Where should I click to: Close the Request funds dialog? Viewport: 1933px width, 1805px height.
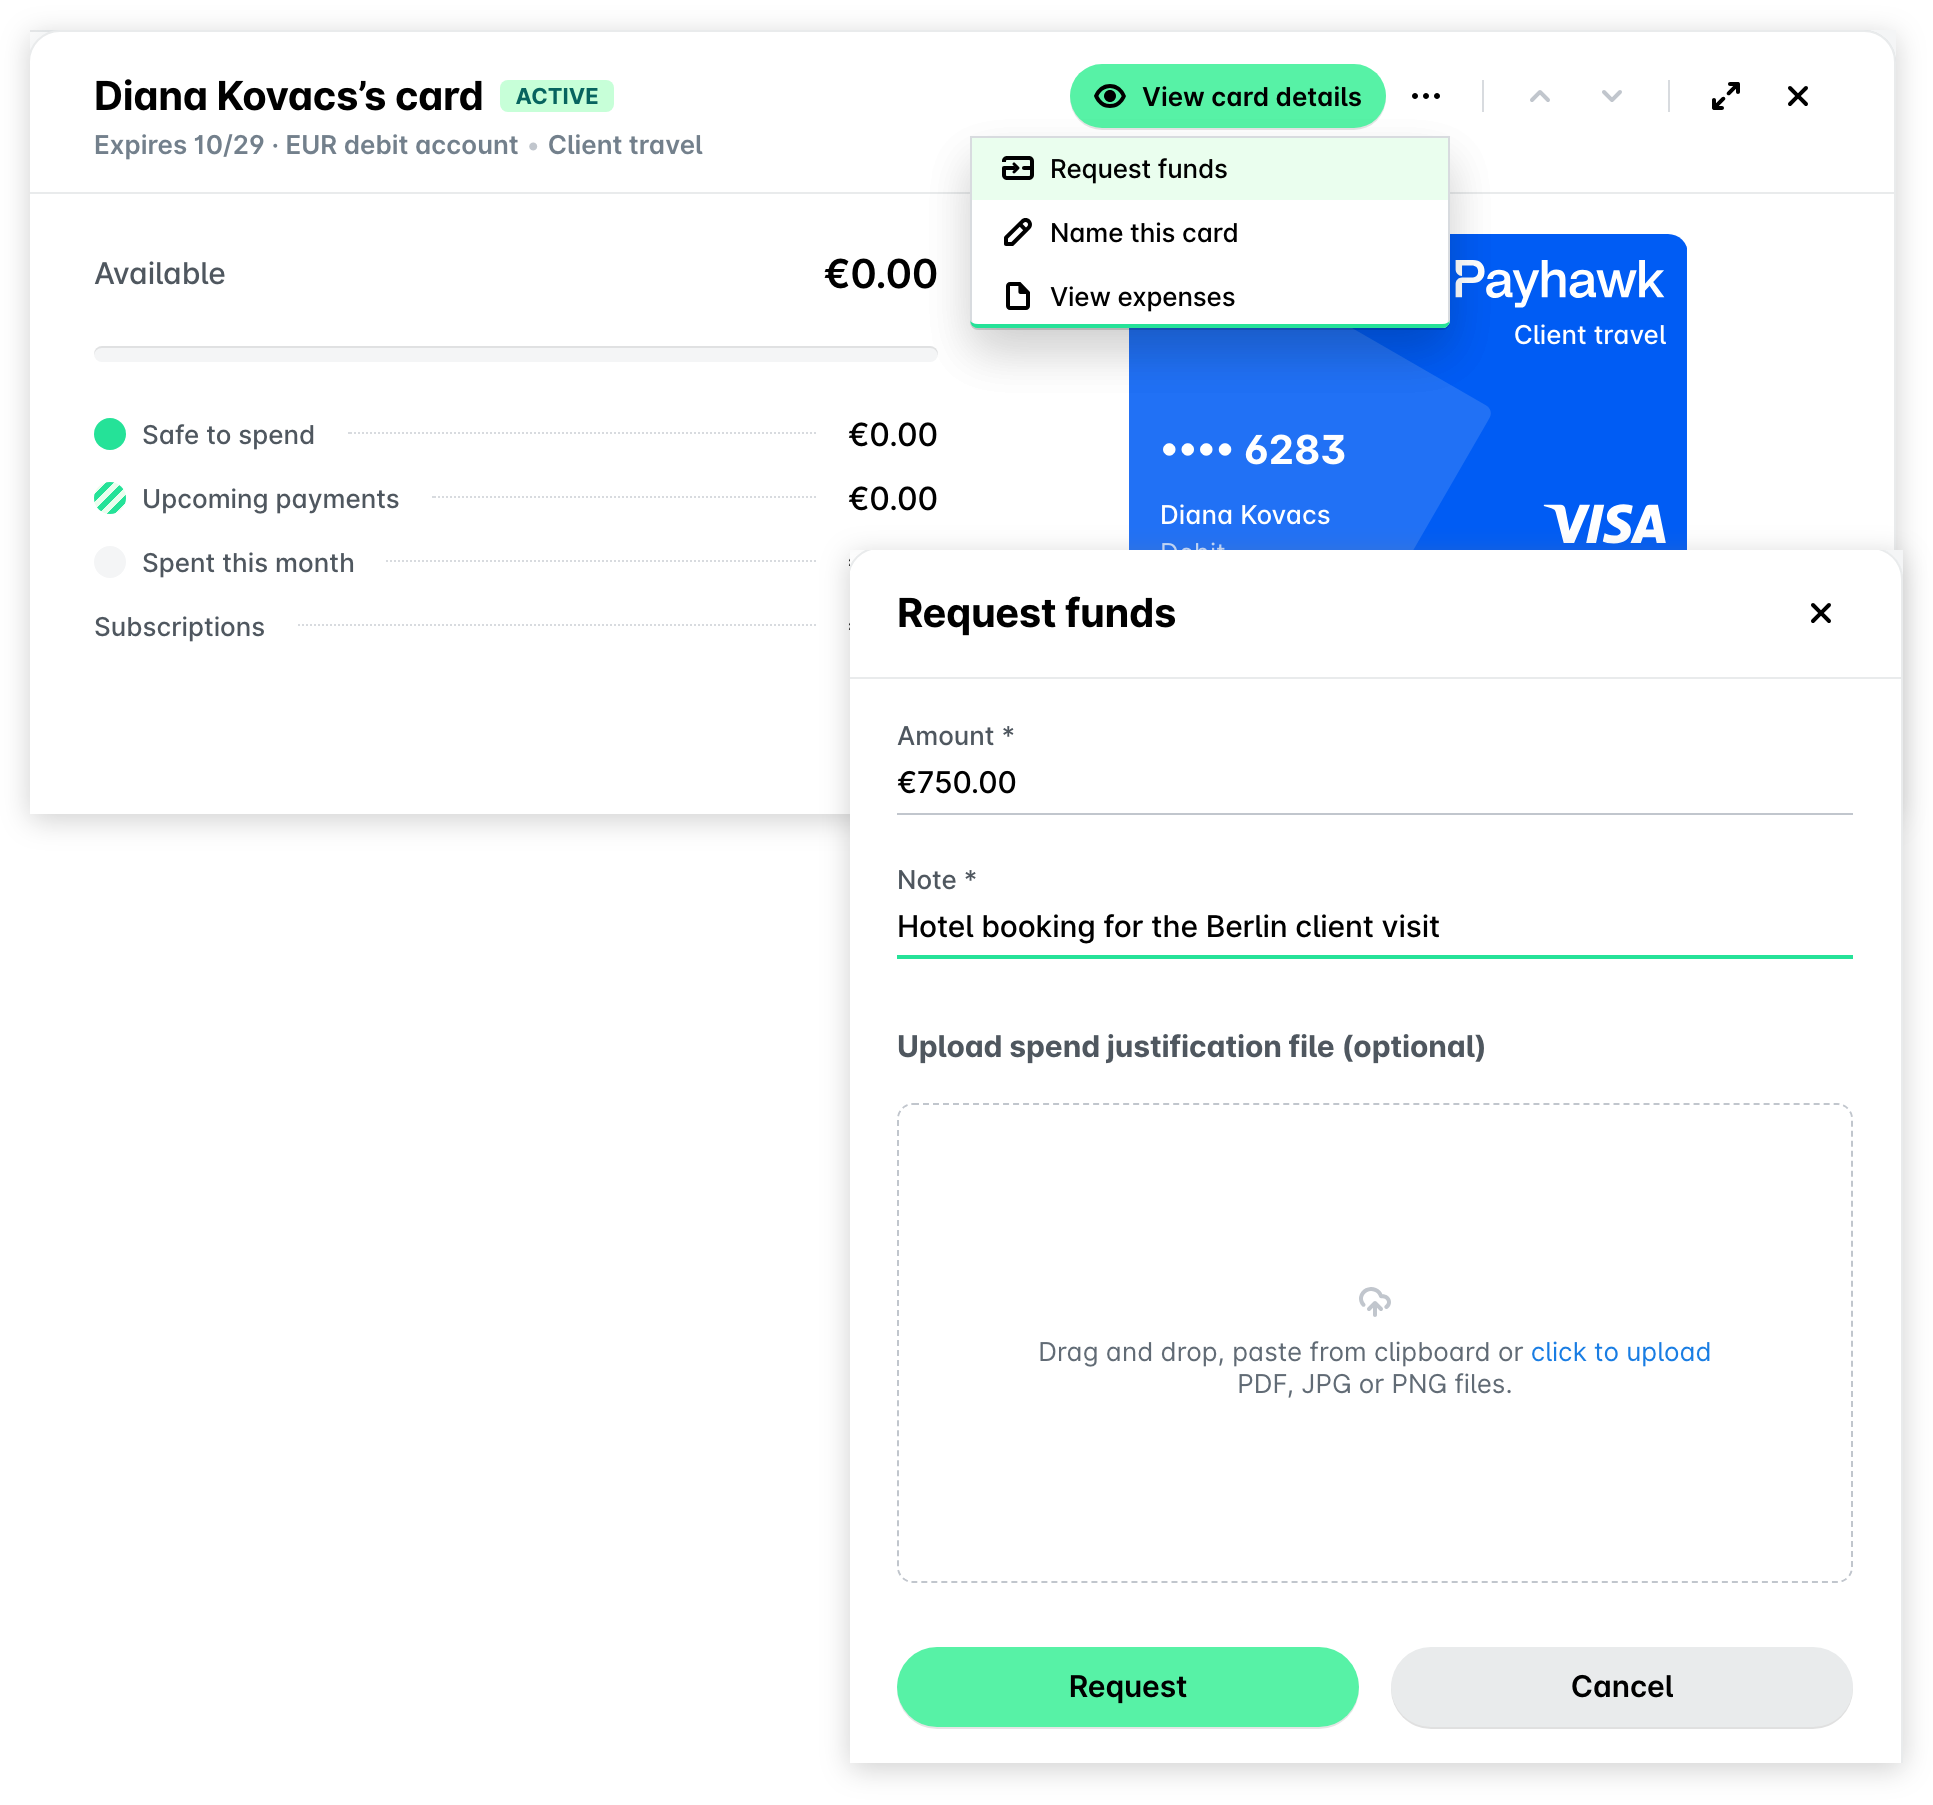click(x=1820, y=613)
